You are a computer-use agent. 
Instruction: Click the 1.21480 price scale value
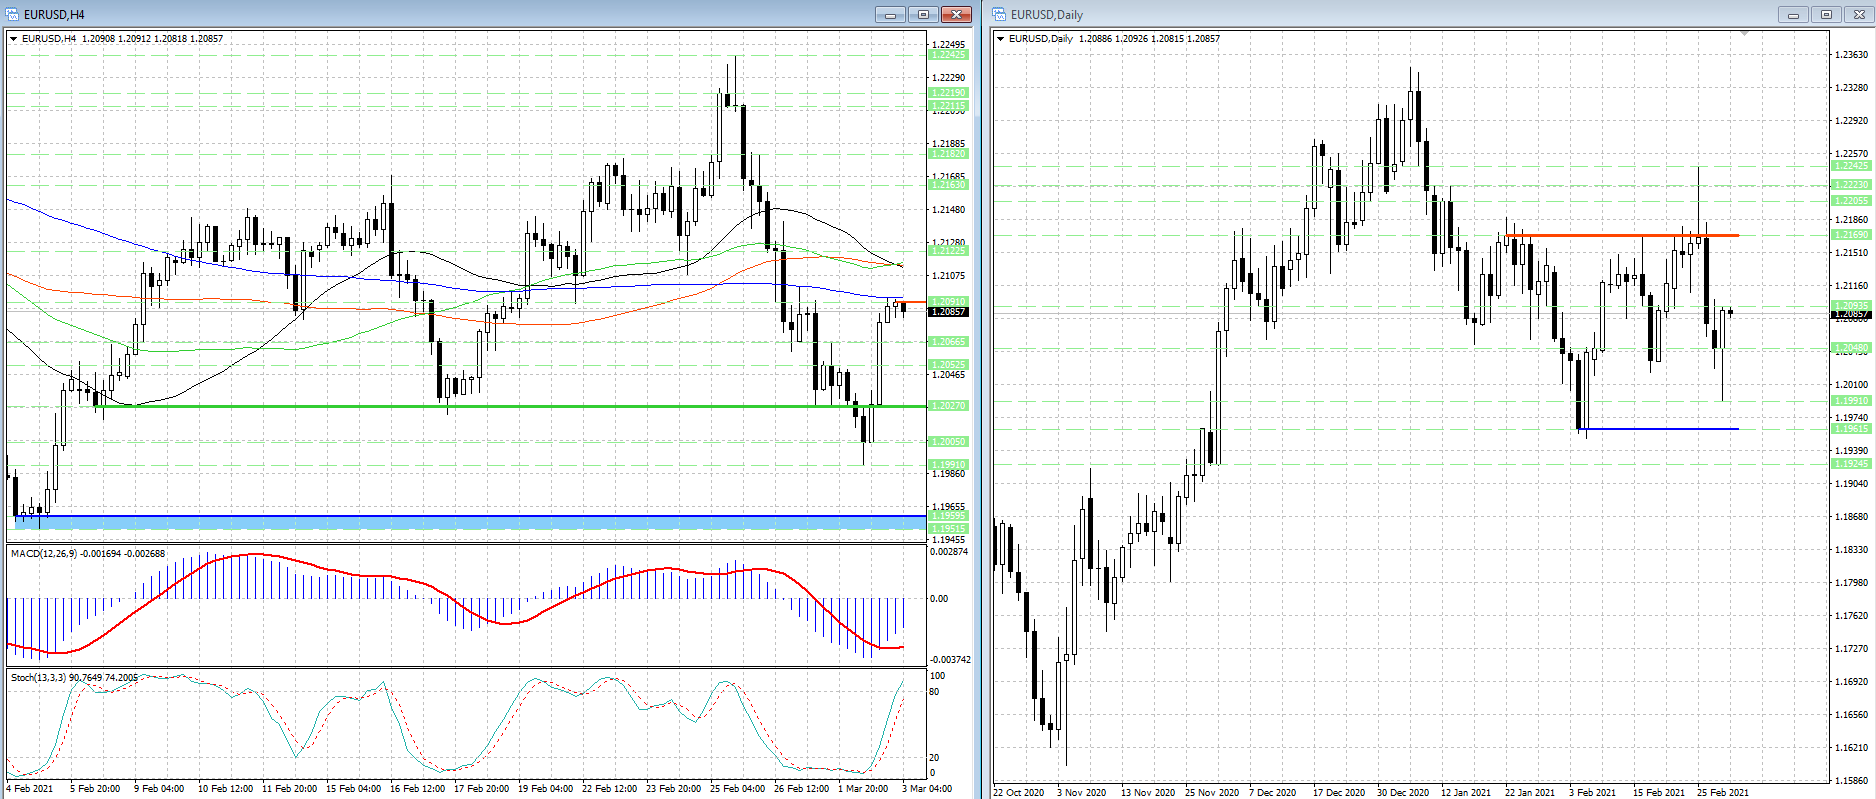(x=948, y=210)
